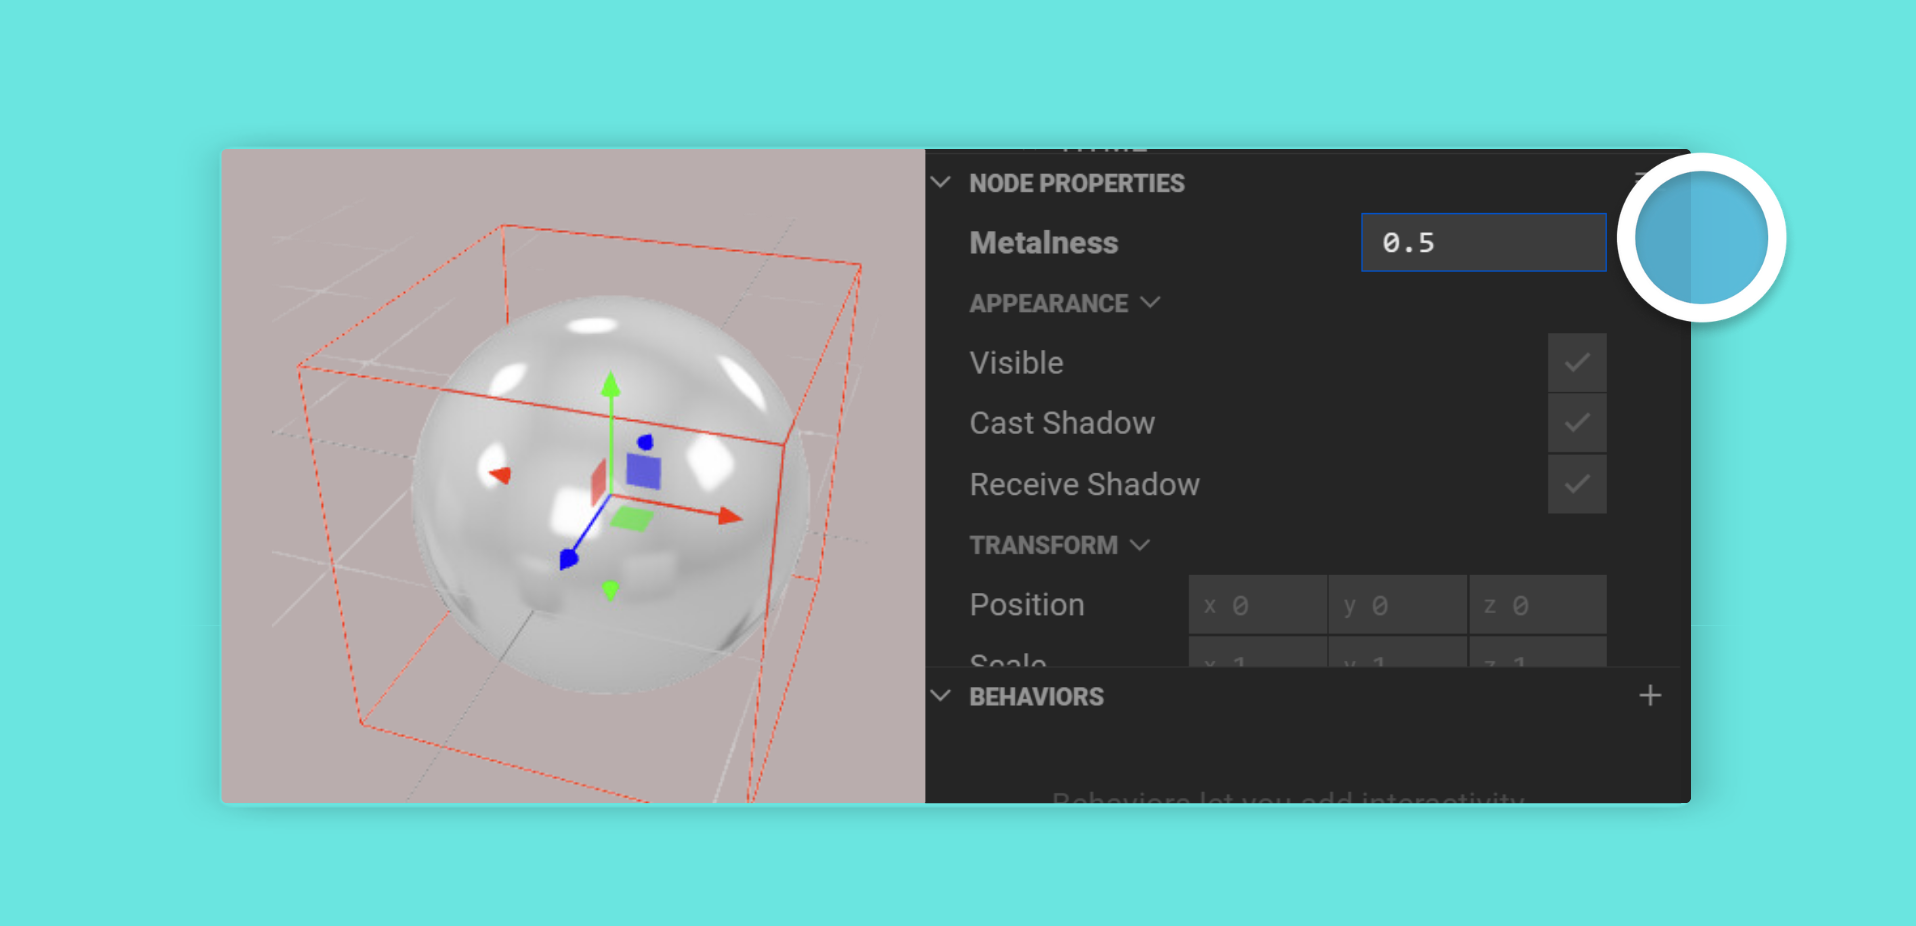Click the Position z value field
1916x926 pixels.
point(1538,605)
